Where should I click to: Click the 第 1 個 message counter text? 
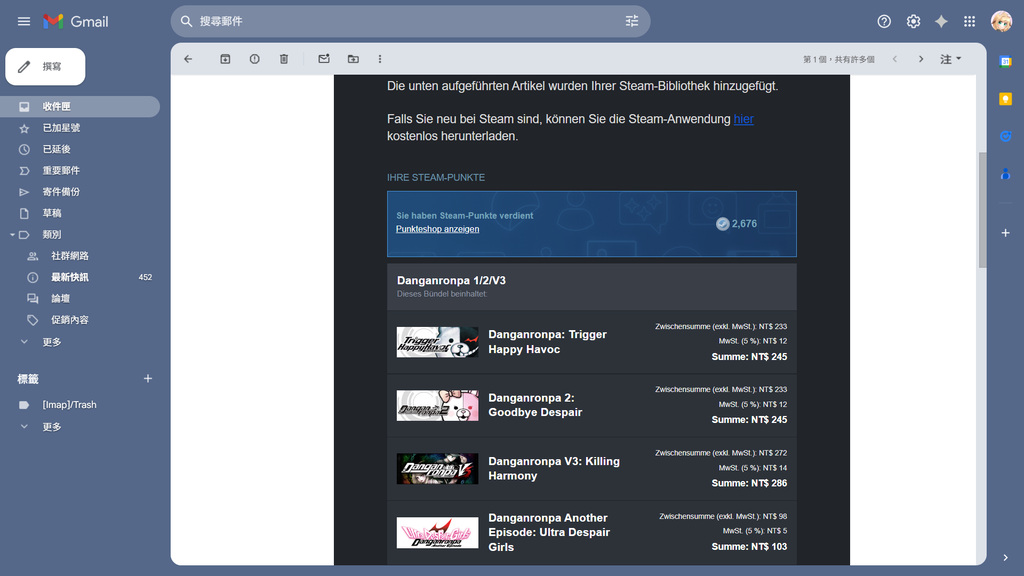coord(839,59)
